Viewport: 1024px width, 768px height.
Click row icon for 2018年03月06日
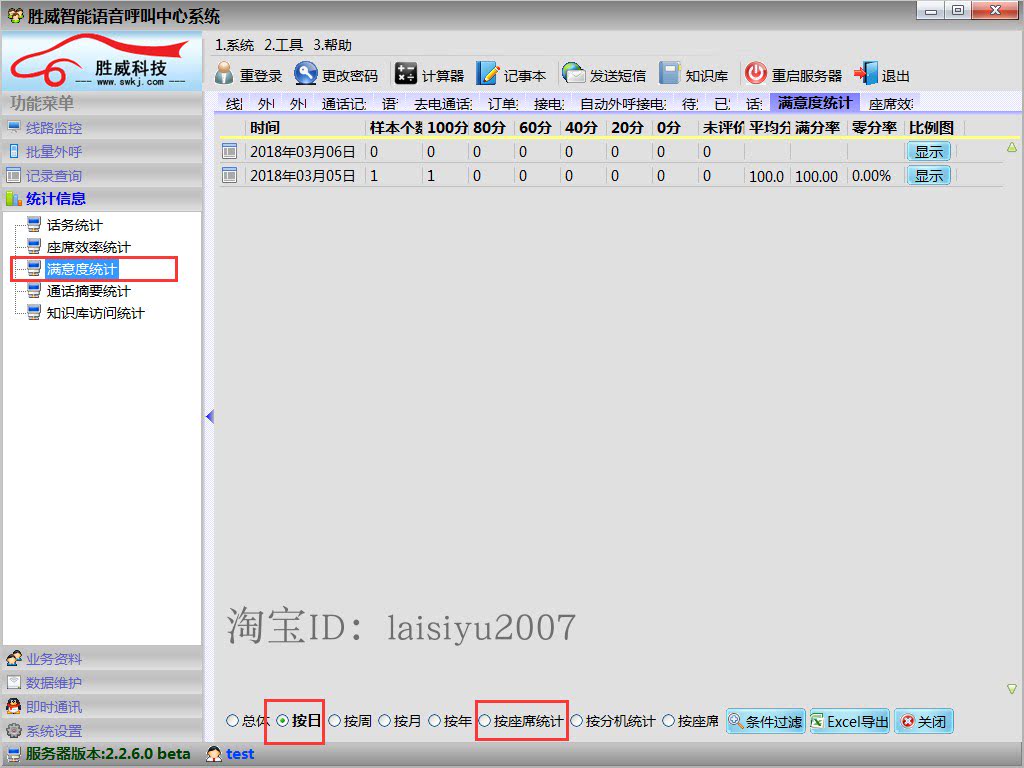tap(229, 152)
